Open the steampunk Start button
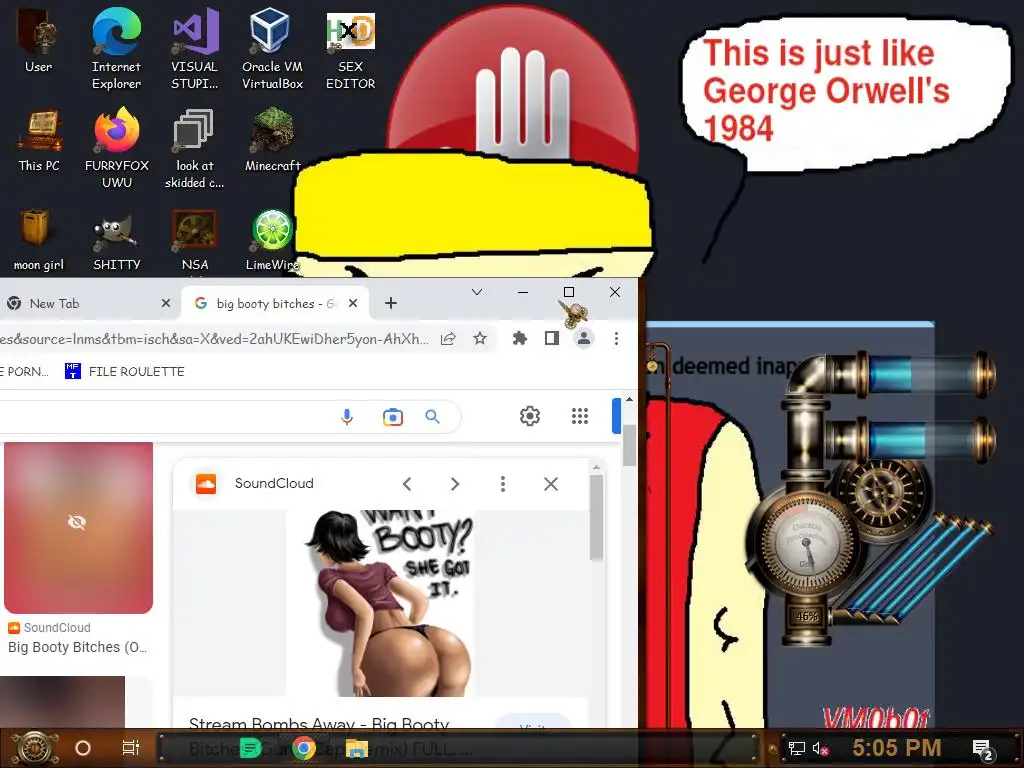This screenshot has width=1024, height=768. tap(34, 748)
